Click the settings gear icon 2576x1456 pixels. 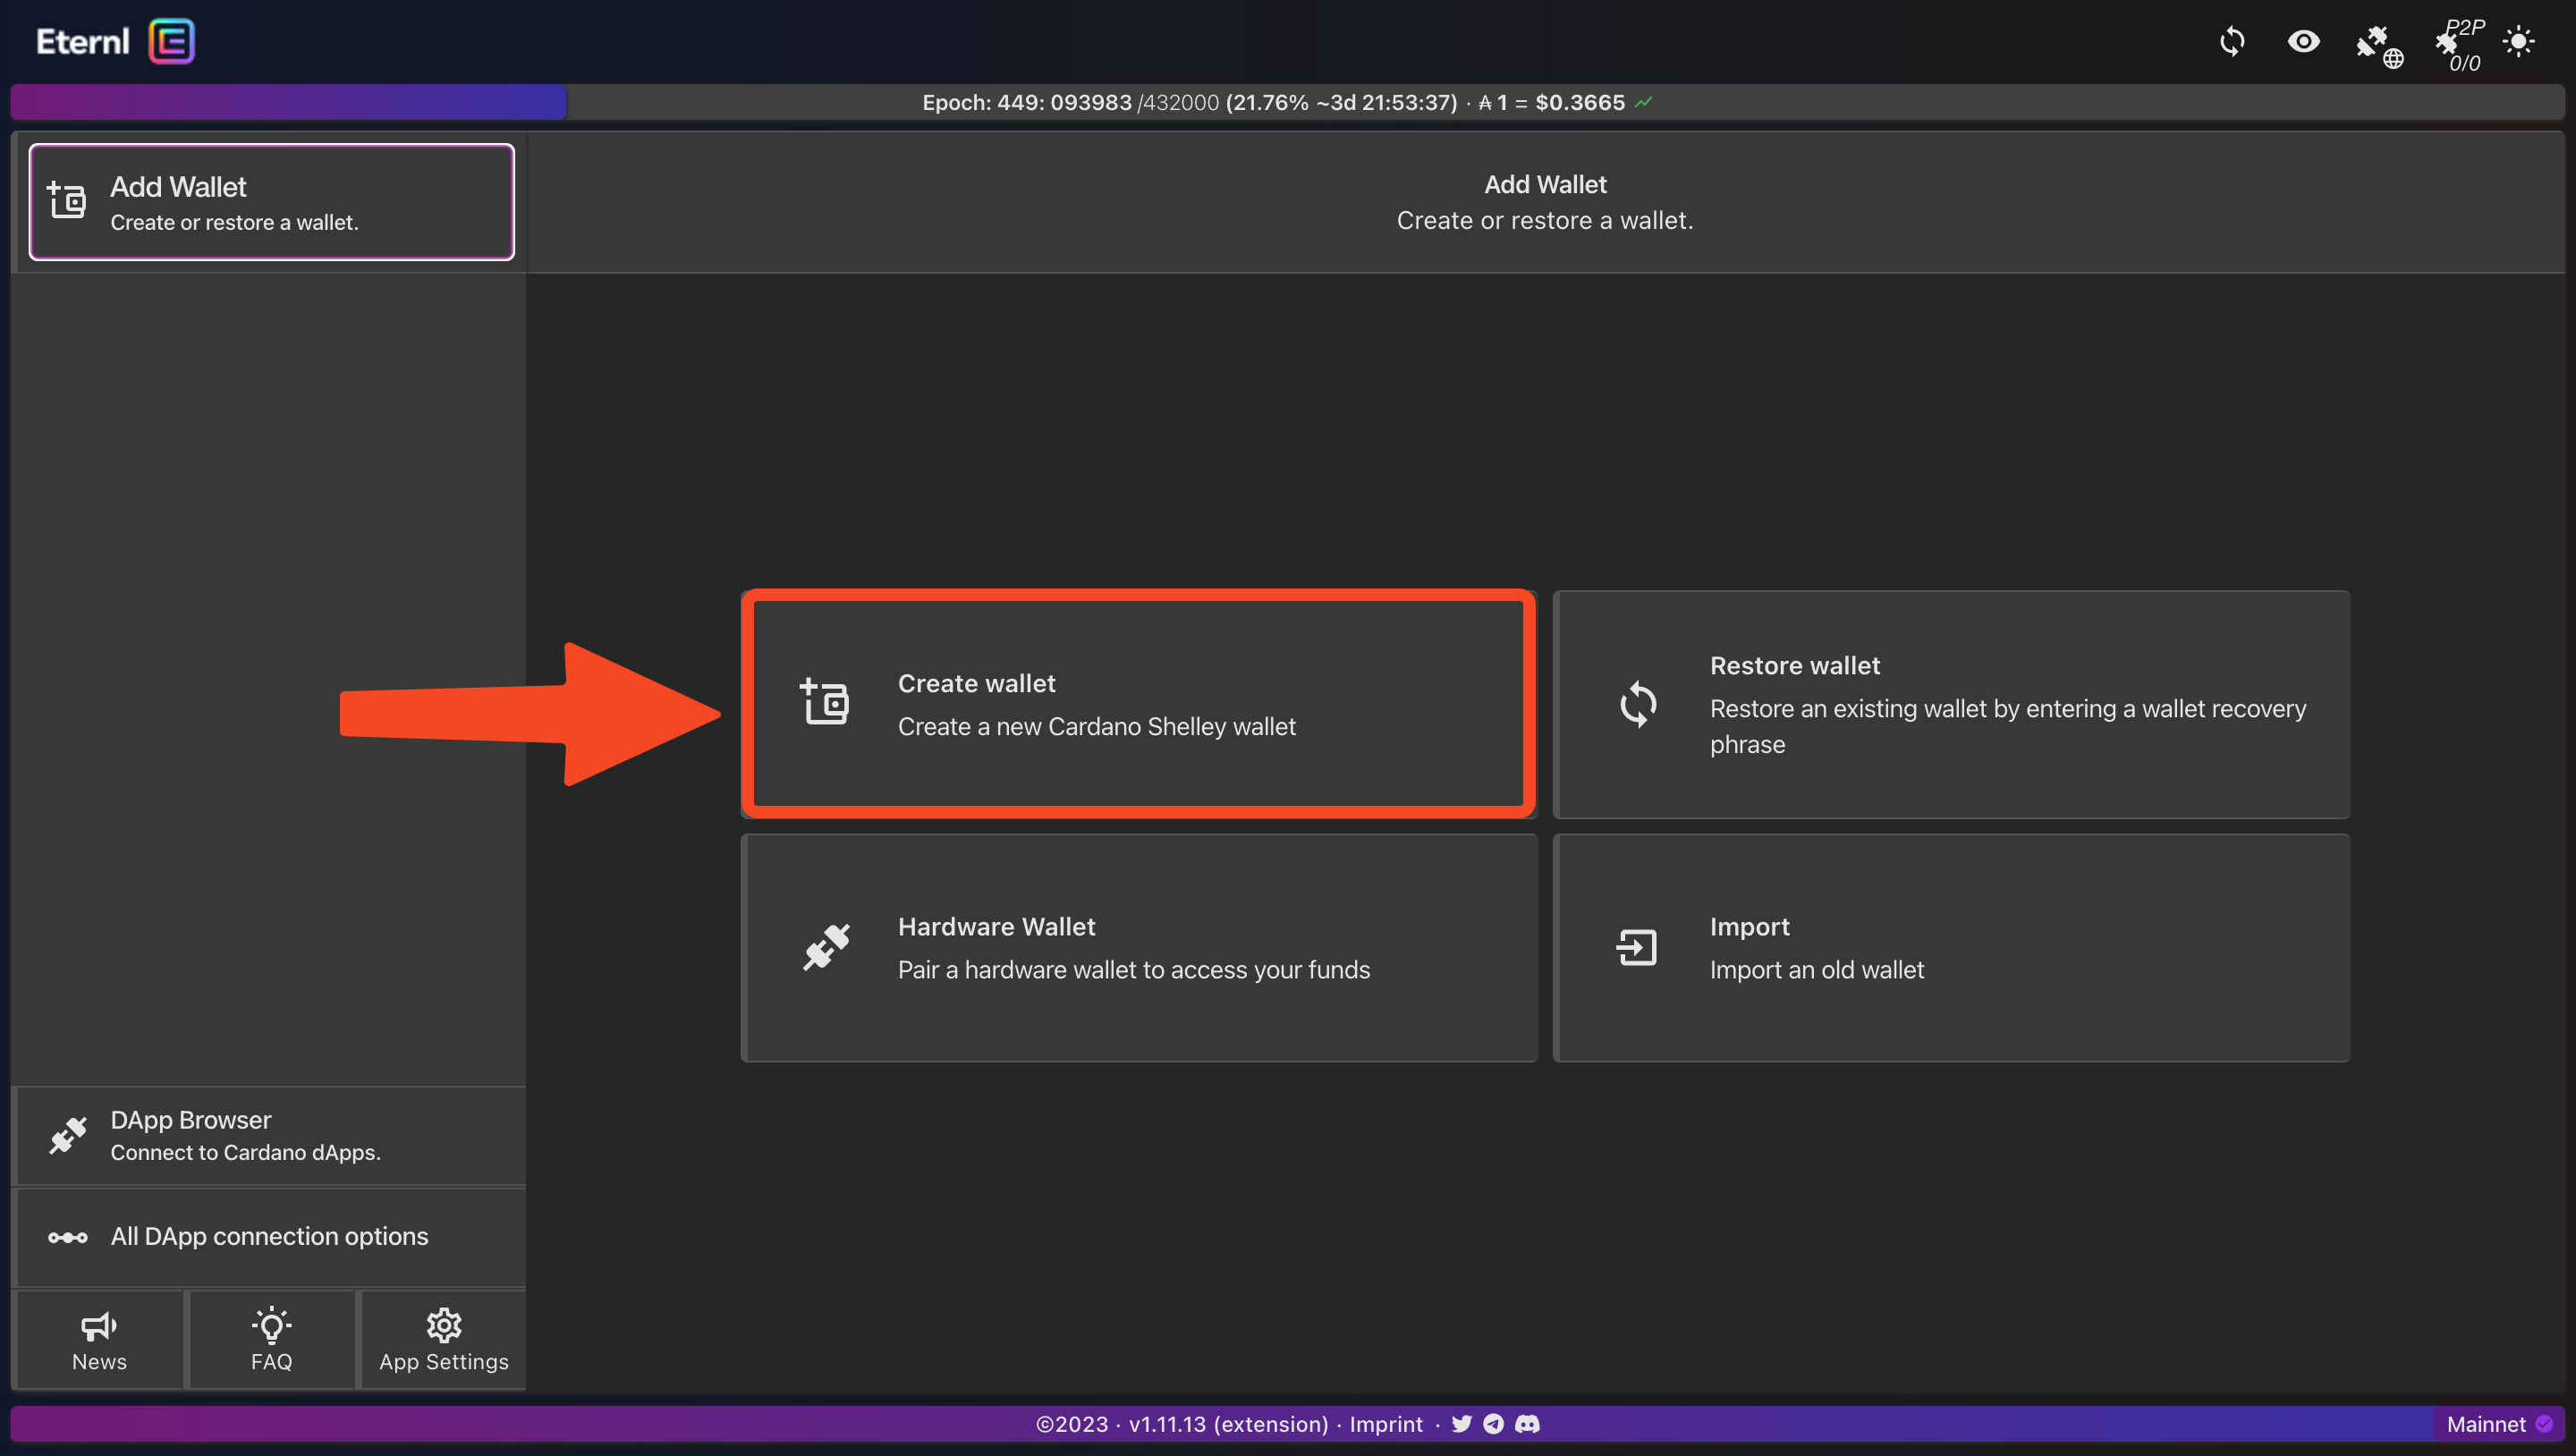click(x=443, y=1325)
